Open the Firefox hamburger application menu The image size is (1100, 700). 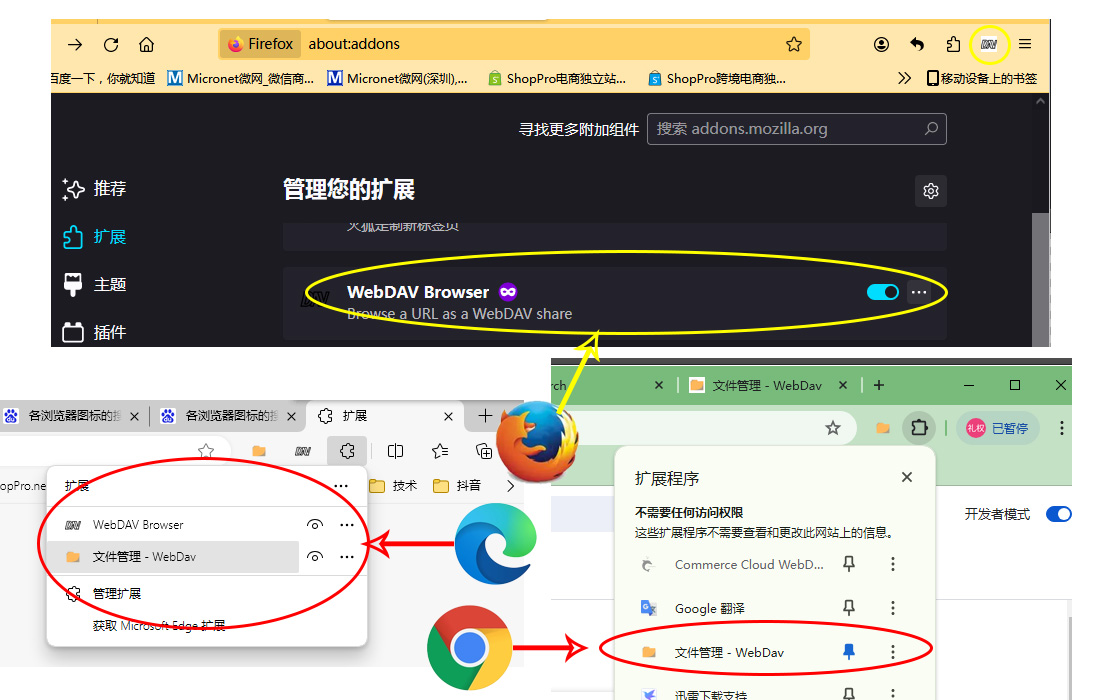[x=1025, y=44]
